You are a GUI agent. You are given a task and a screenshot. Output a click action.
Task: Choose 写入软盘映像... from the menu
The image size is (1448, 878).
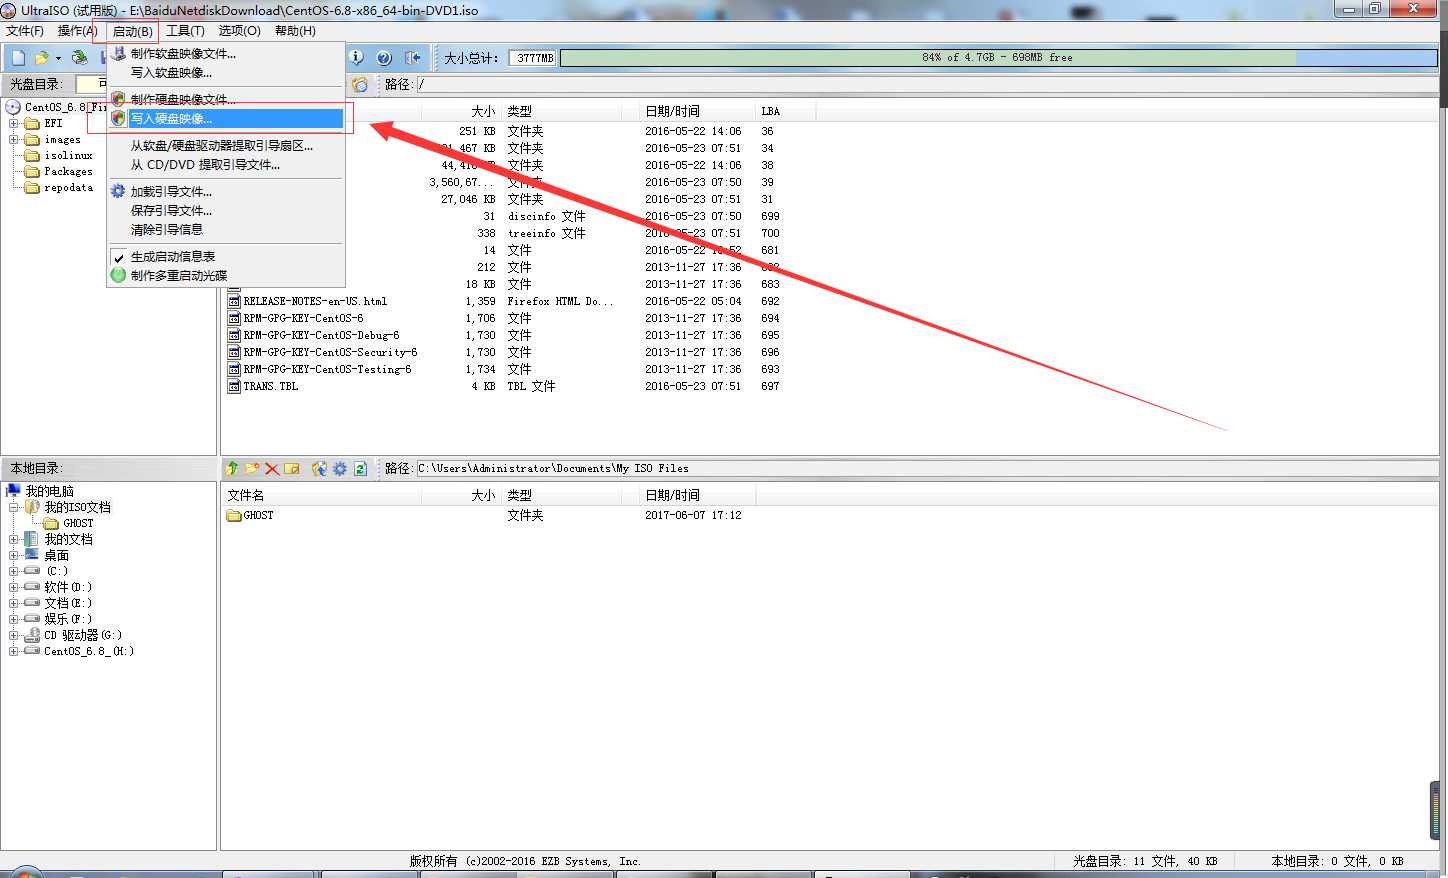(x=226, y=72)
